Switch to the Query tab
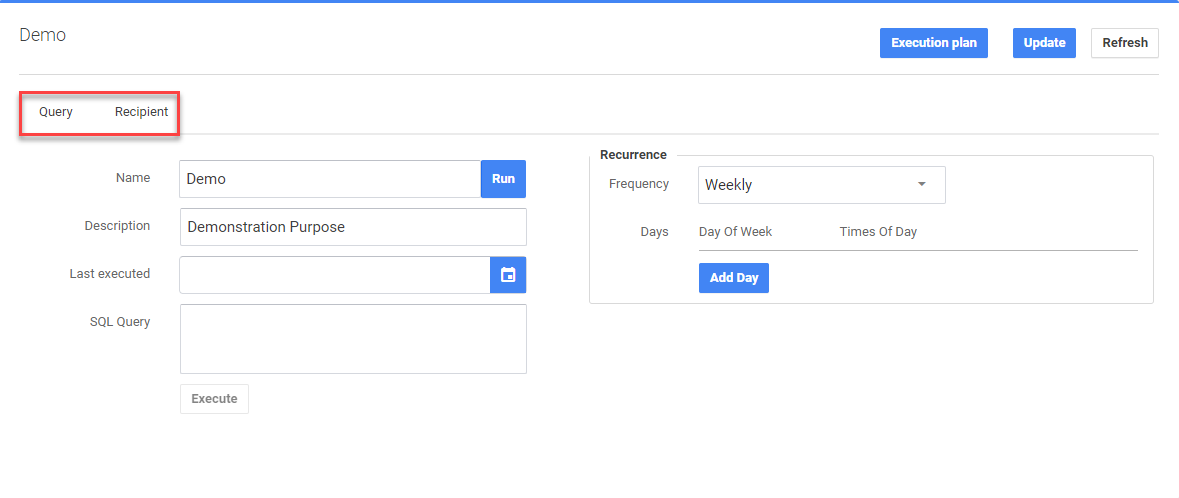 coord(56,112)
